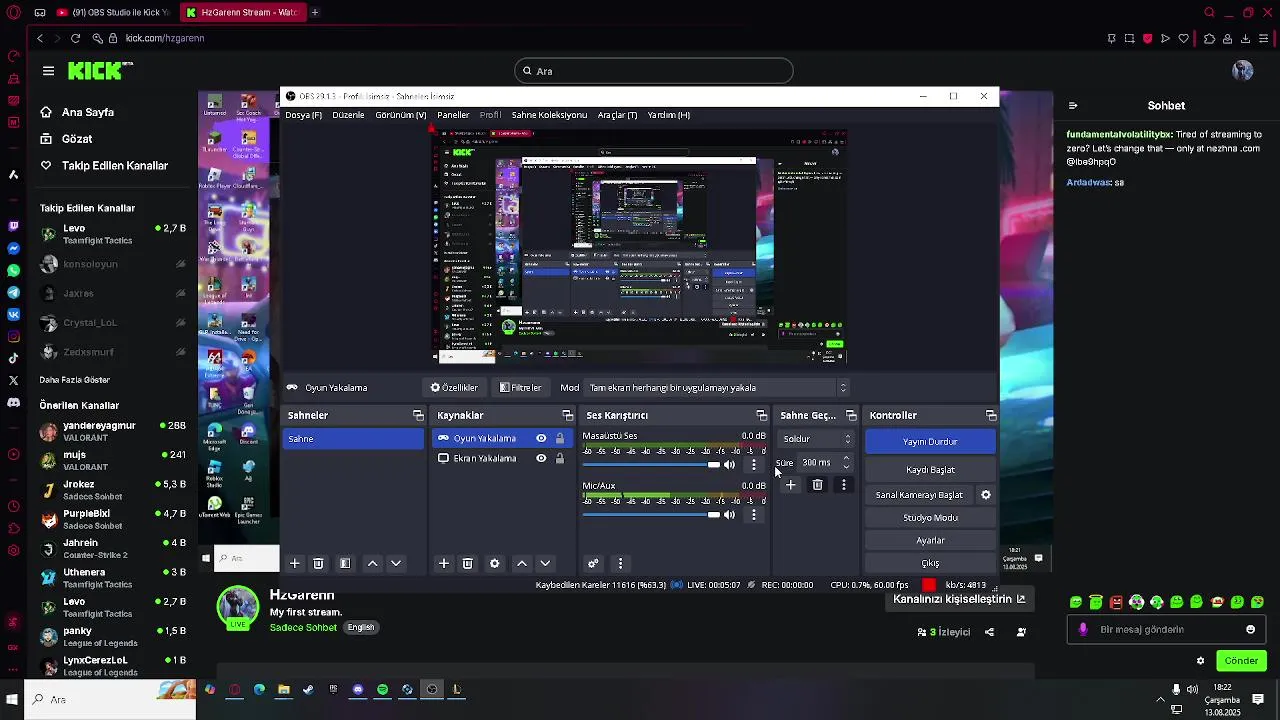
Task: Pop out the Ses Karıştırıcı dock panel
Action: coord(761,415)
